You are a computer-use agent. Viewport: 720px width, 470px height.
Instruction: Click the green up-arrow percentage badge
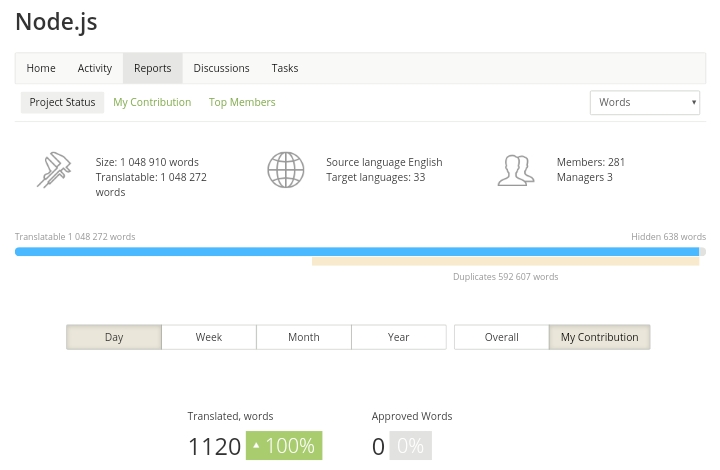(284, 446)
